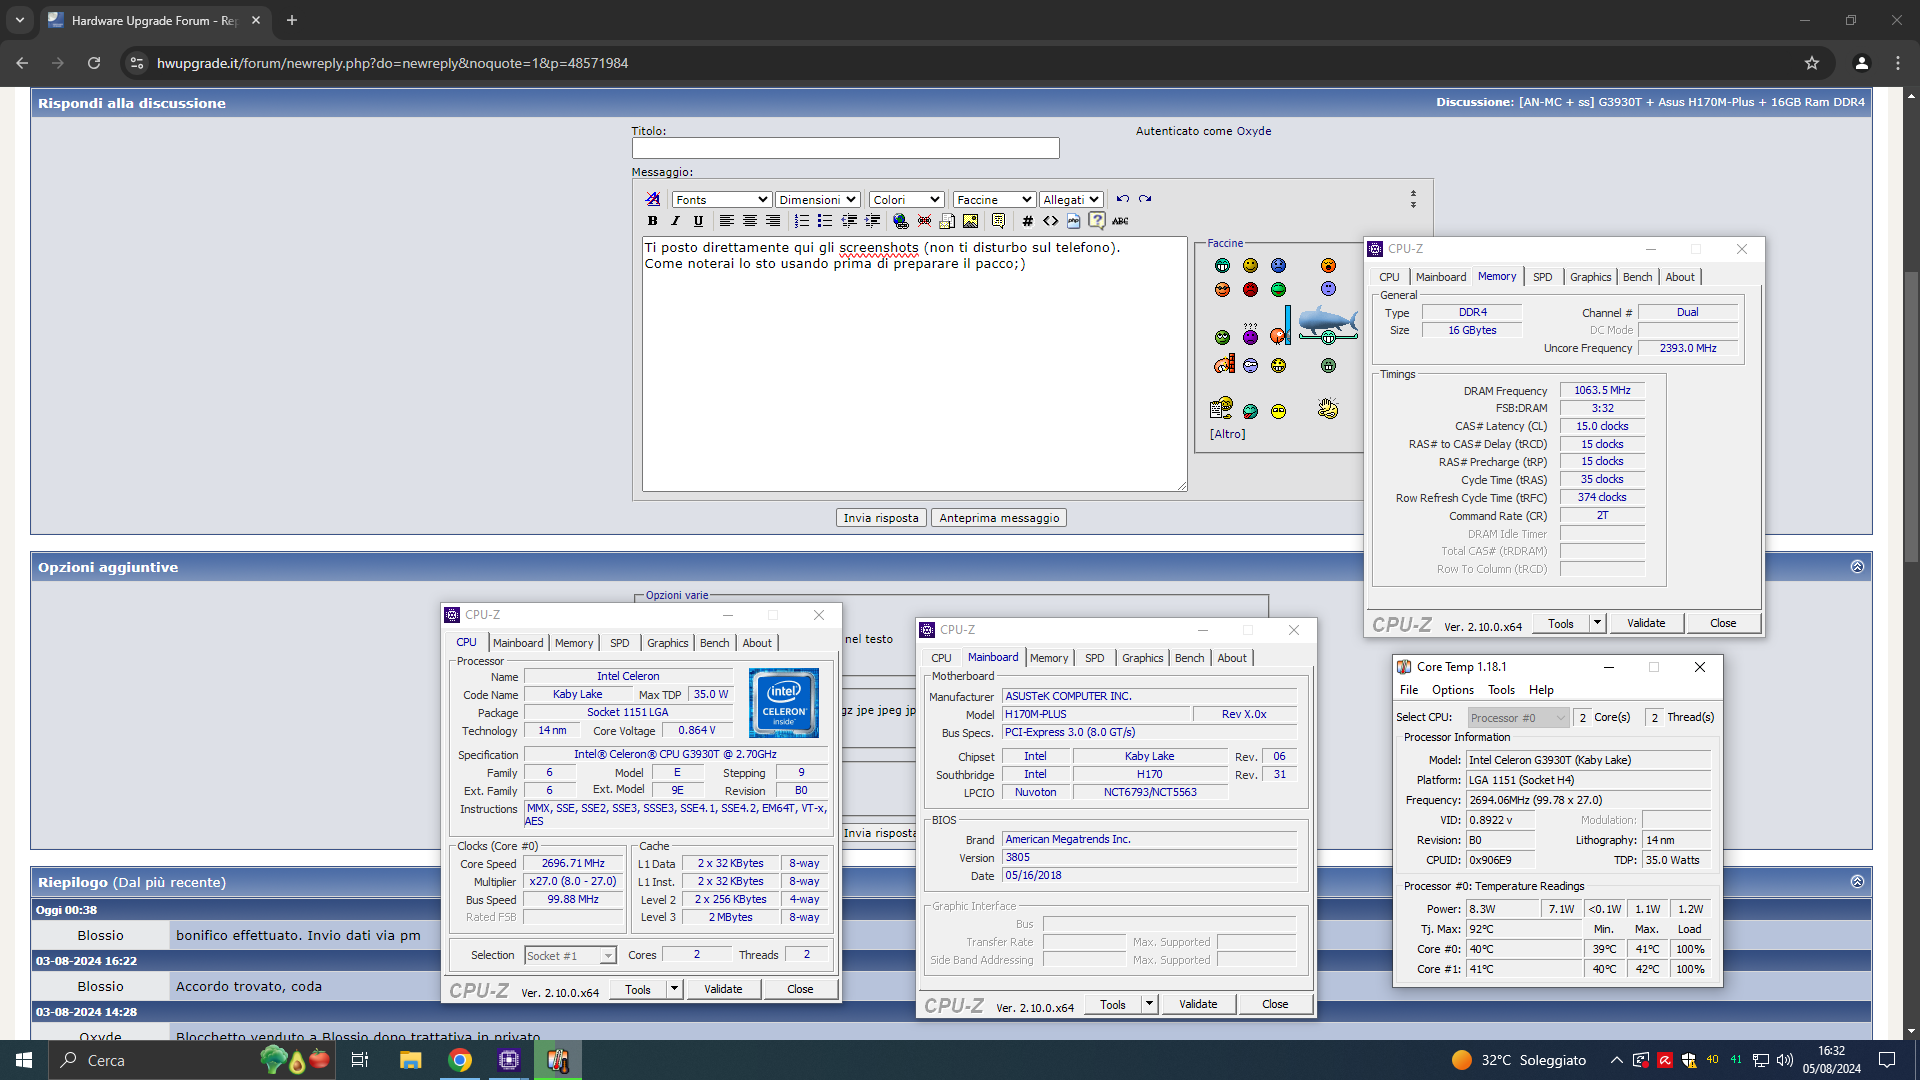Click Validate in CPU-Z CPU window

point(723,989)
